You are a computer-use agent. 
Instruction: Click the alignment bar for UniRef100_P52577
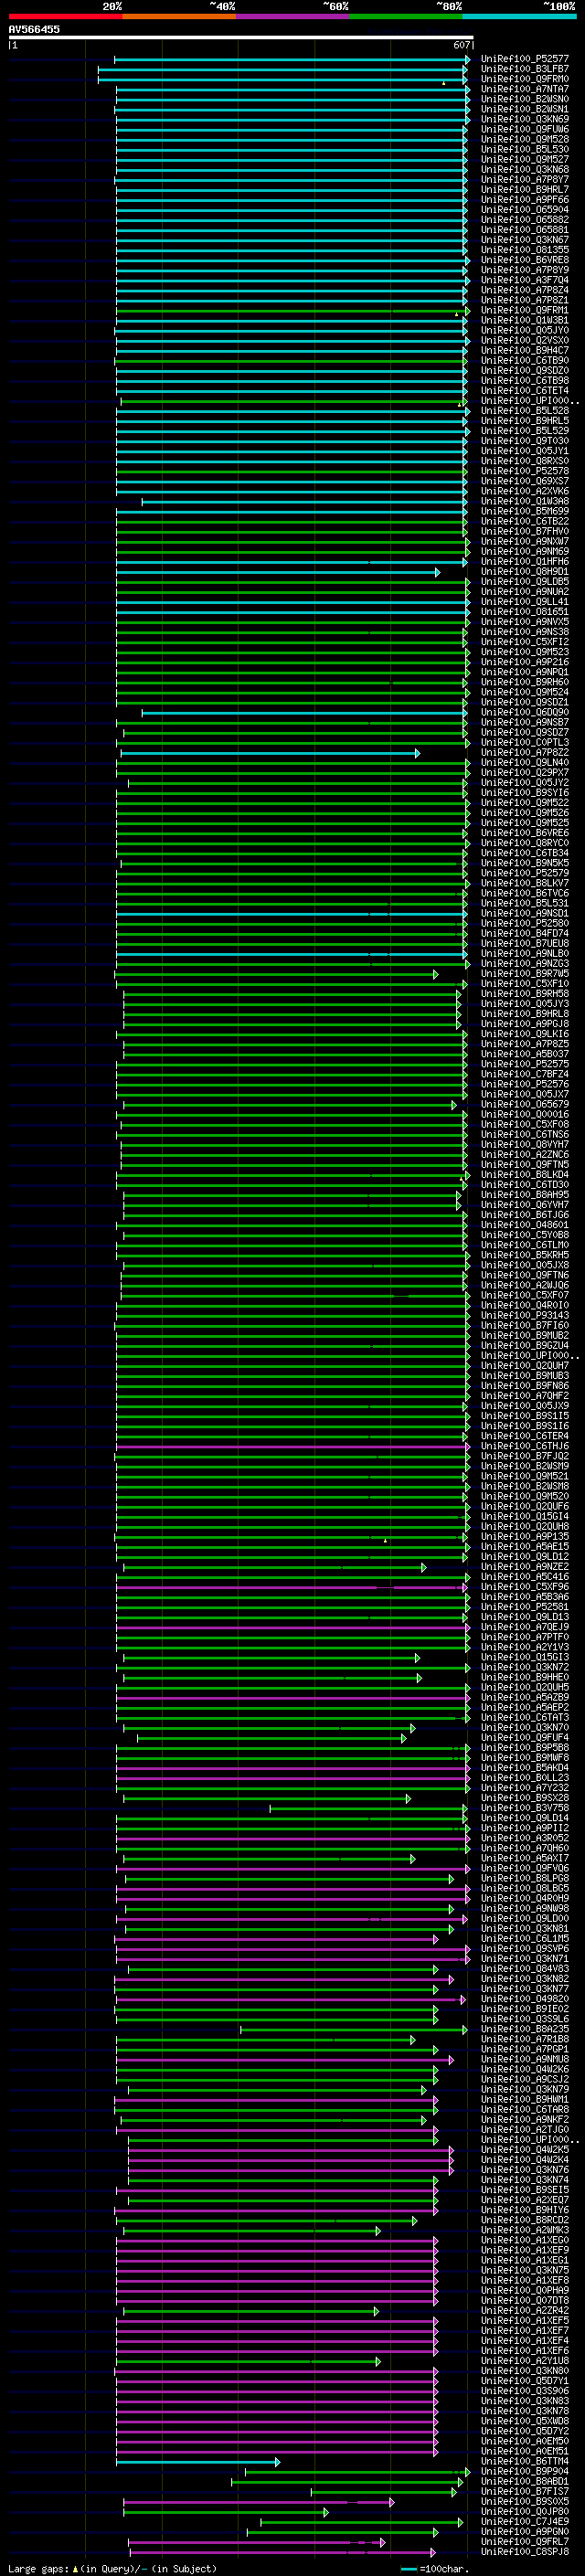(x=291, y=60)
